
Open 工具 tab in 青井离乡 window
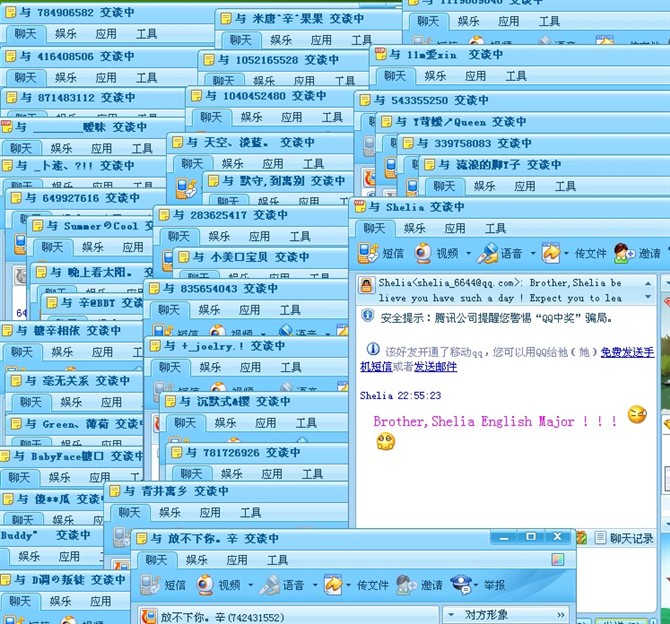point(250,512)
